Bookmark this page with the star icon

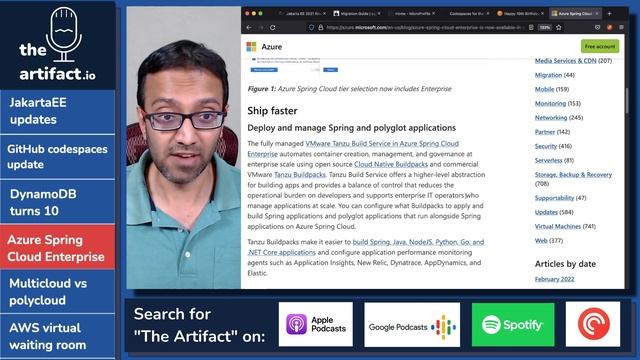pos(559,27)
